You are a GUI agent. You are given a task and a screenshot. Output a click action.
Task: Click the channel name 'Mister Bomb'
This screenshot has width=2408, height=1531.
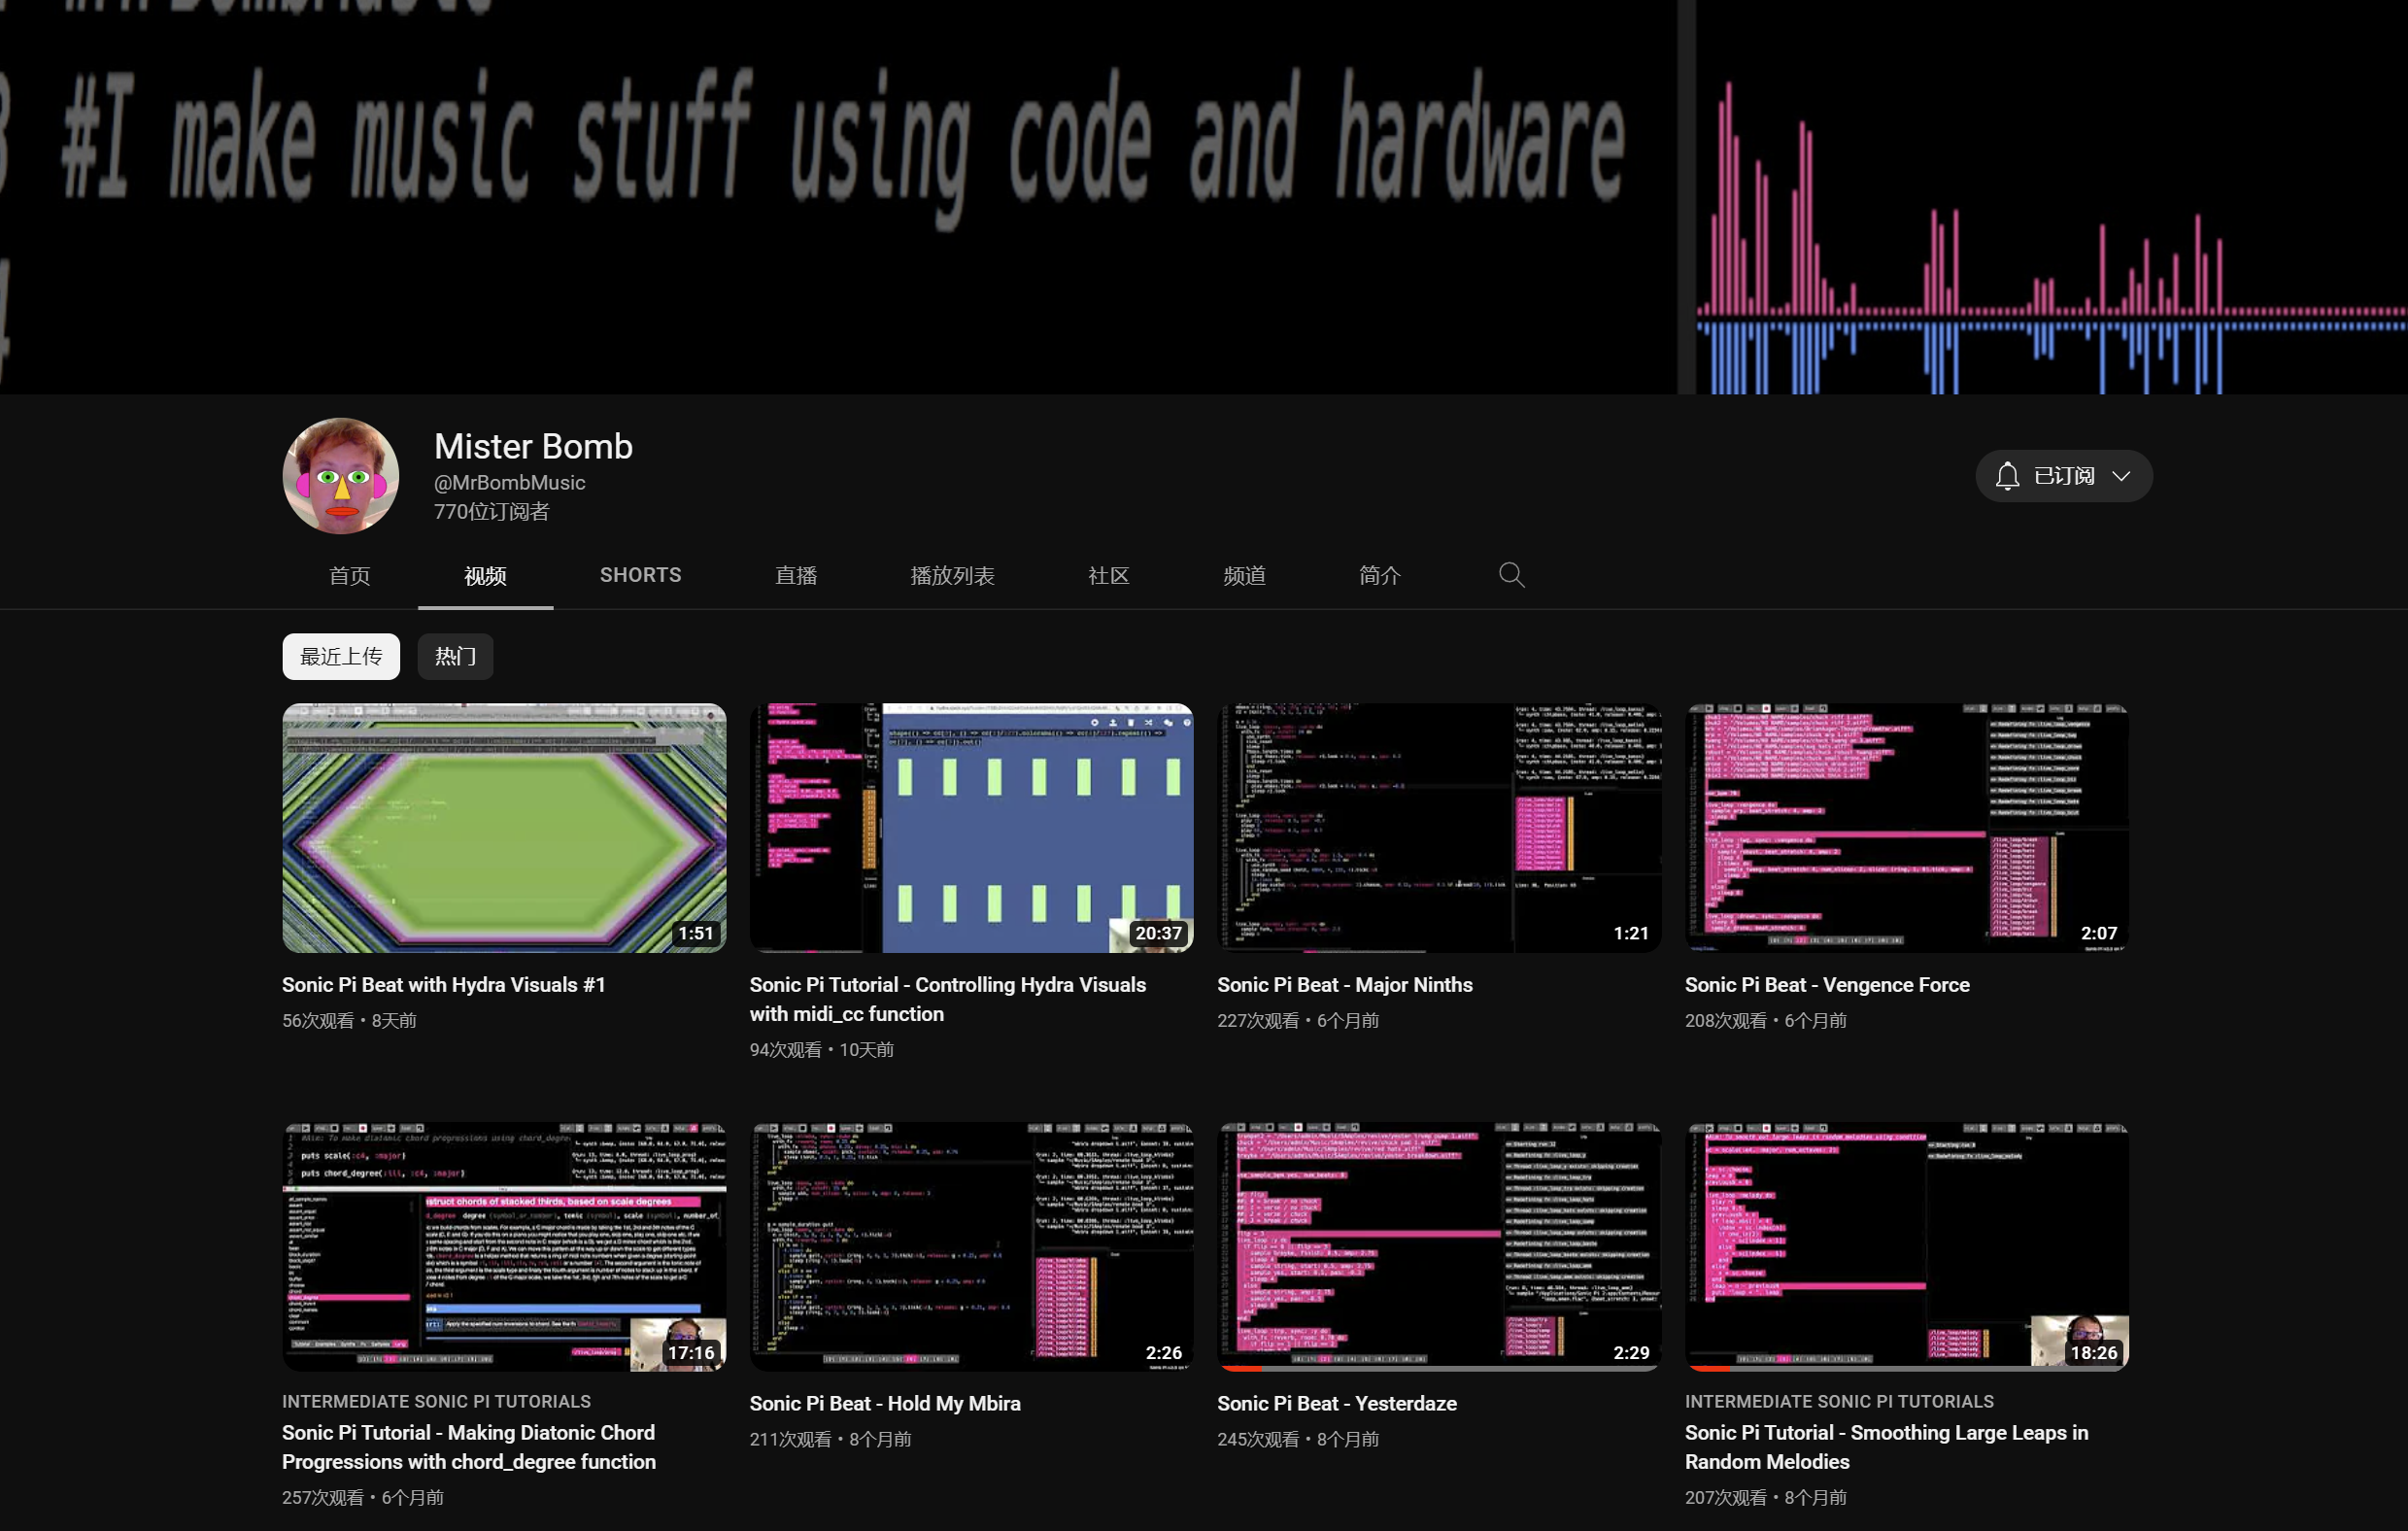coord(533,447)
